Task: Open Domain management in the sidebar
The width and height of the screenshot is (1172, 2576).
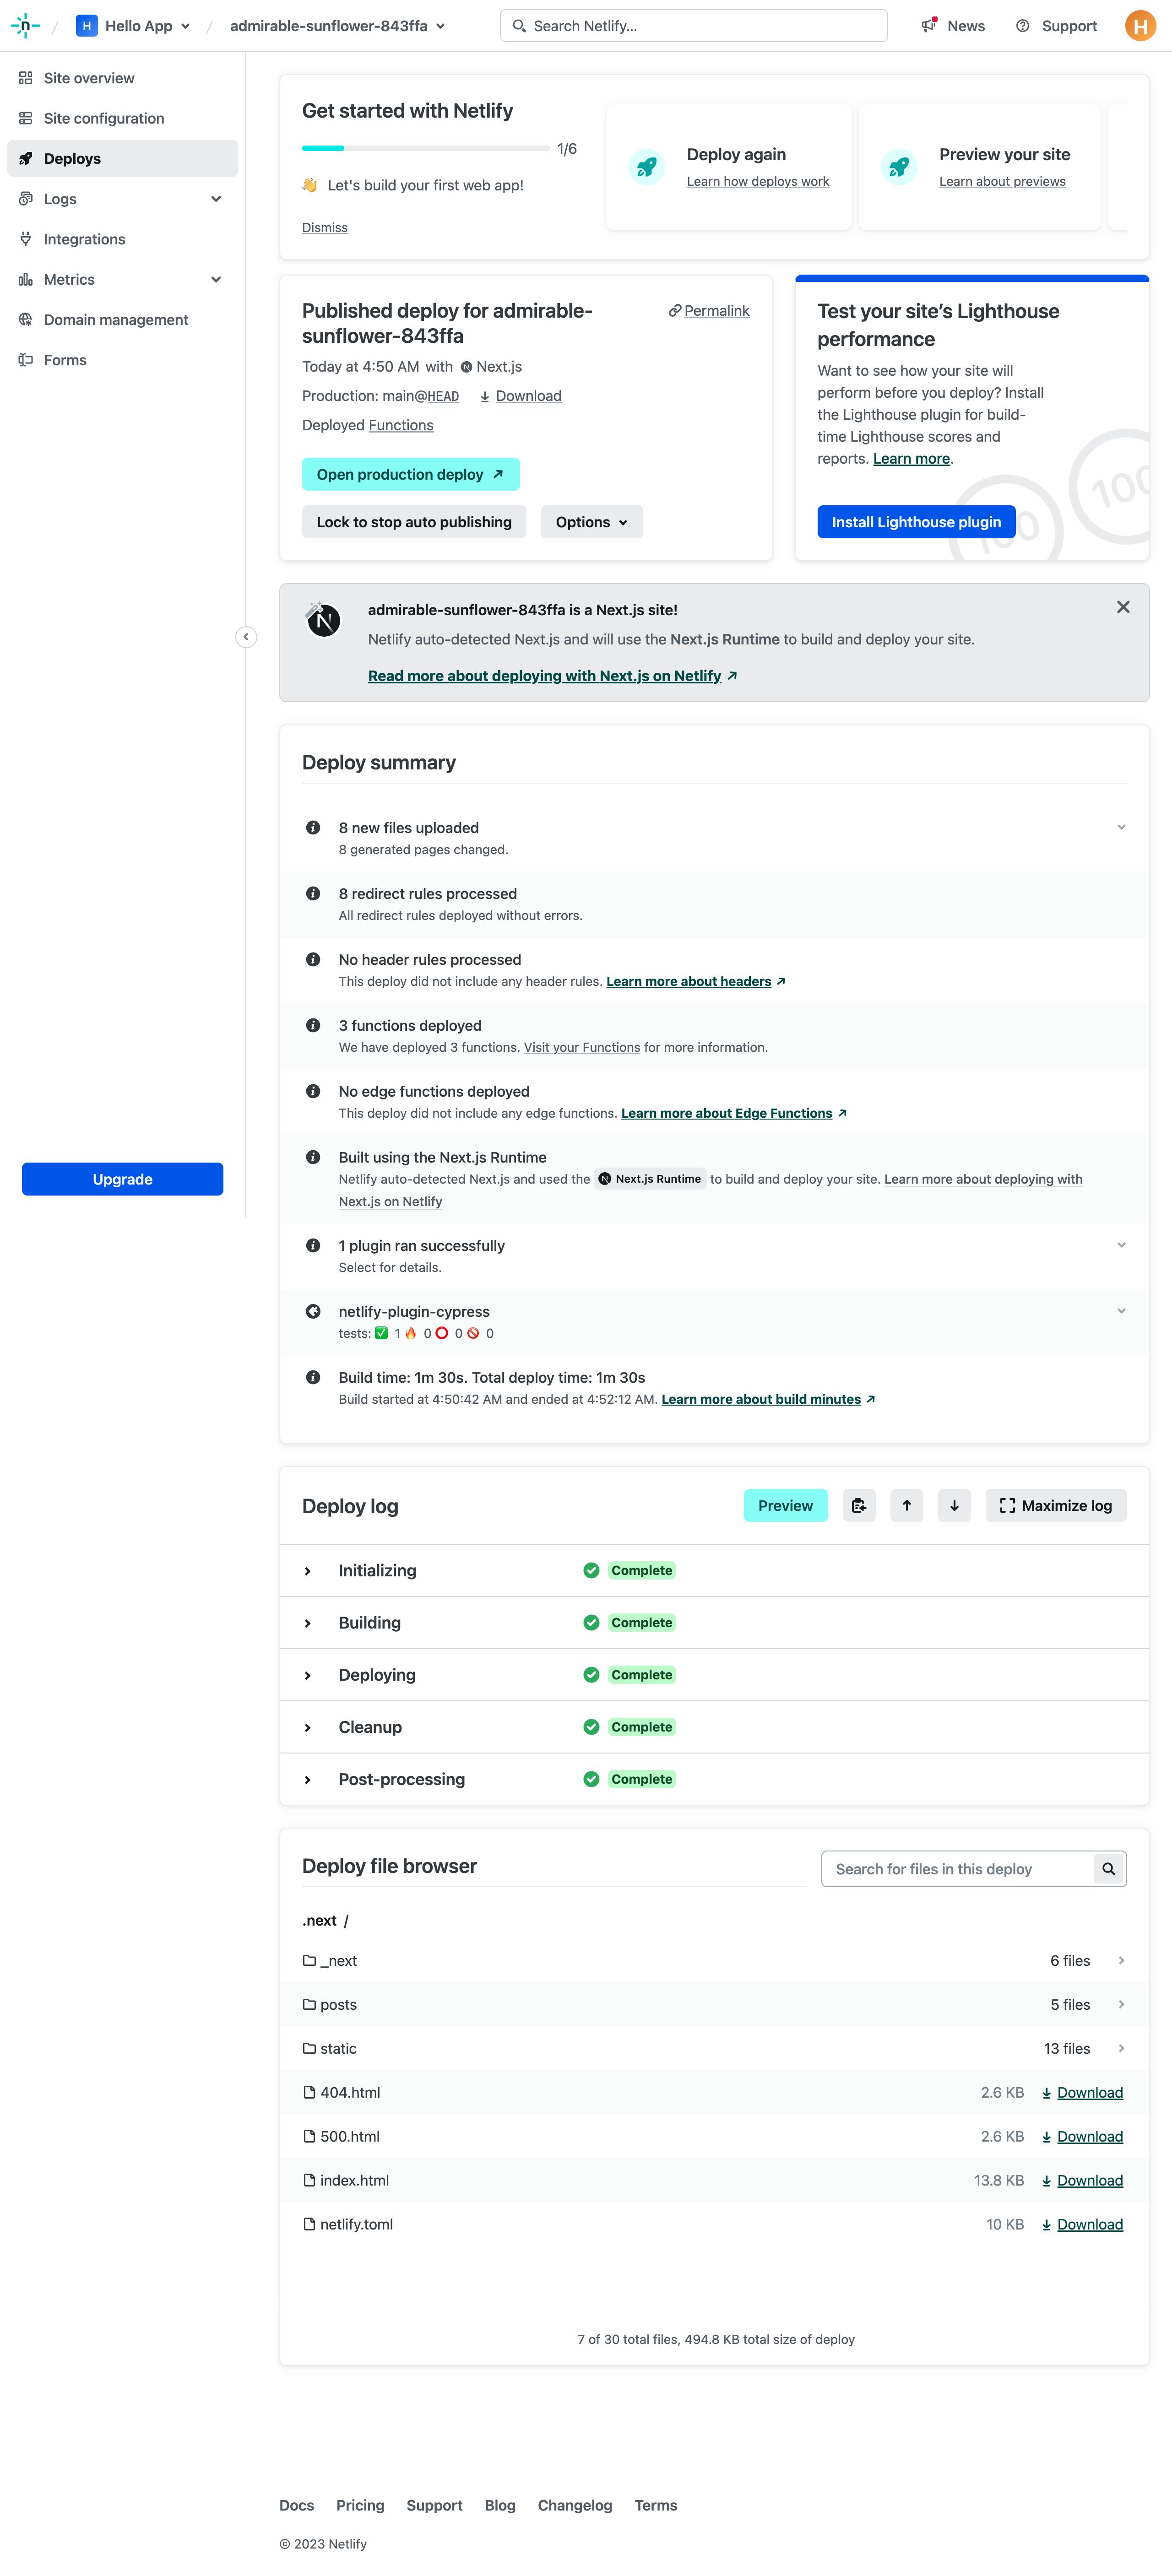Action: (122, 320)
